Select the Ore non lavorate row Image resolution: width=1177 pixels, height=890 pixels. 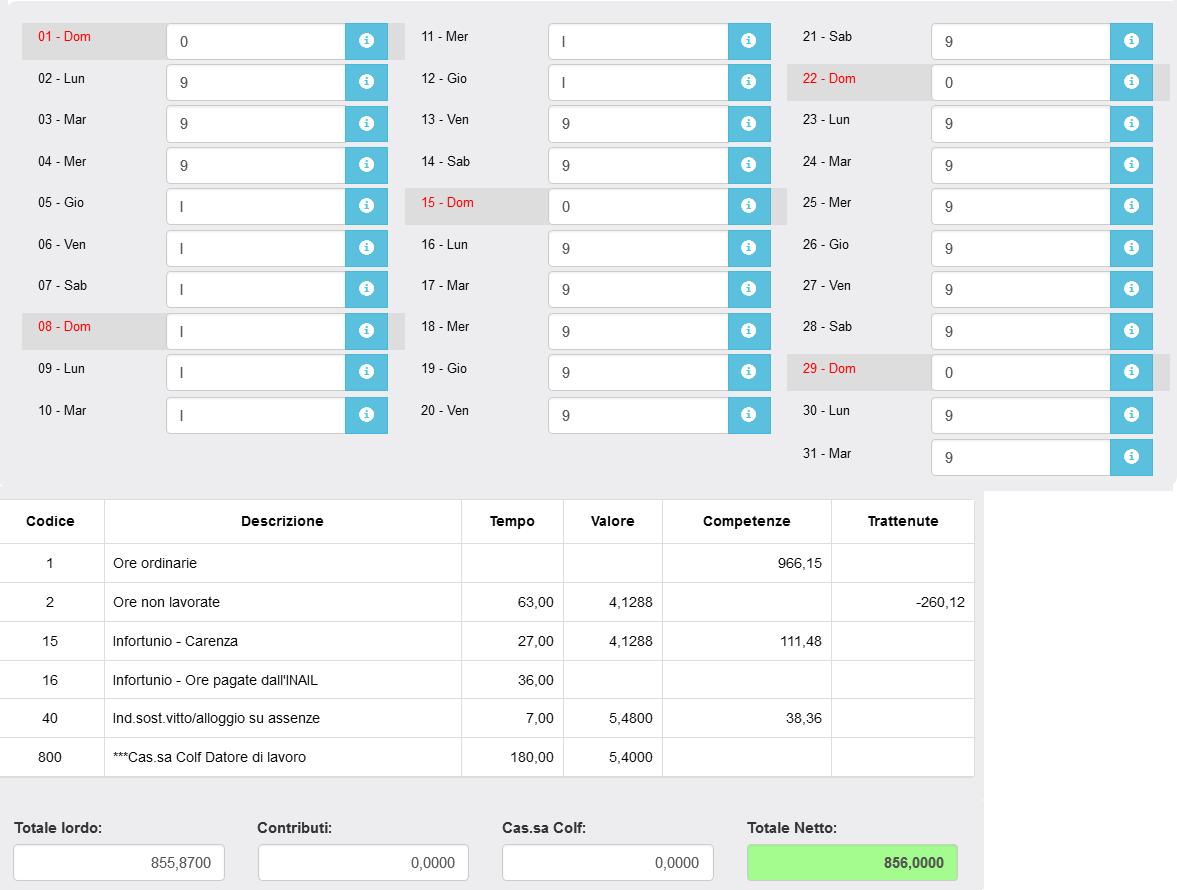(282, 602)
